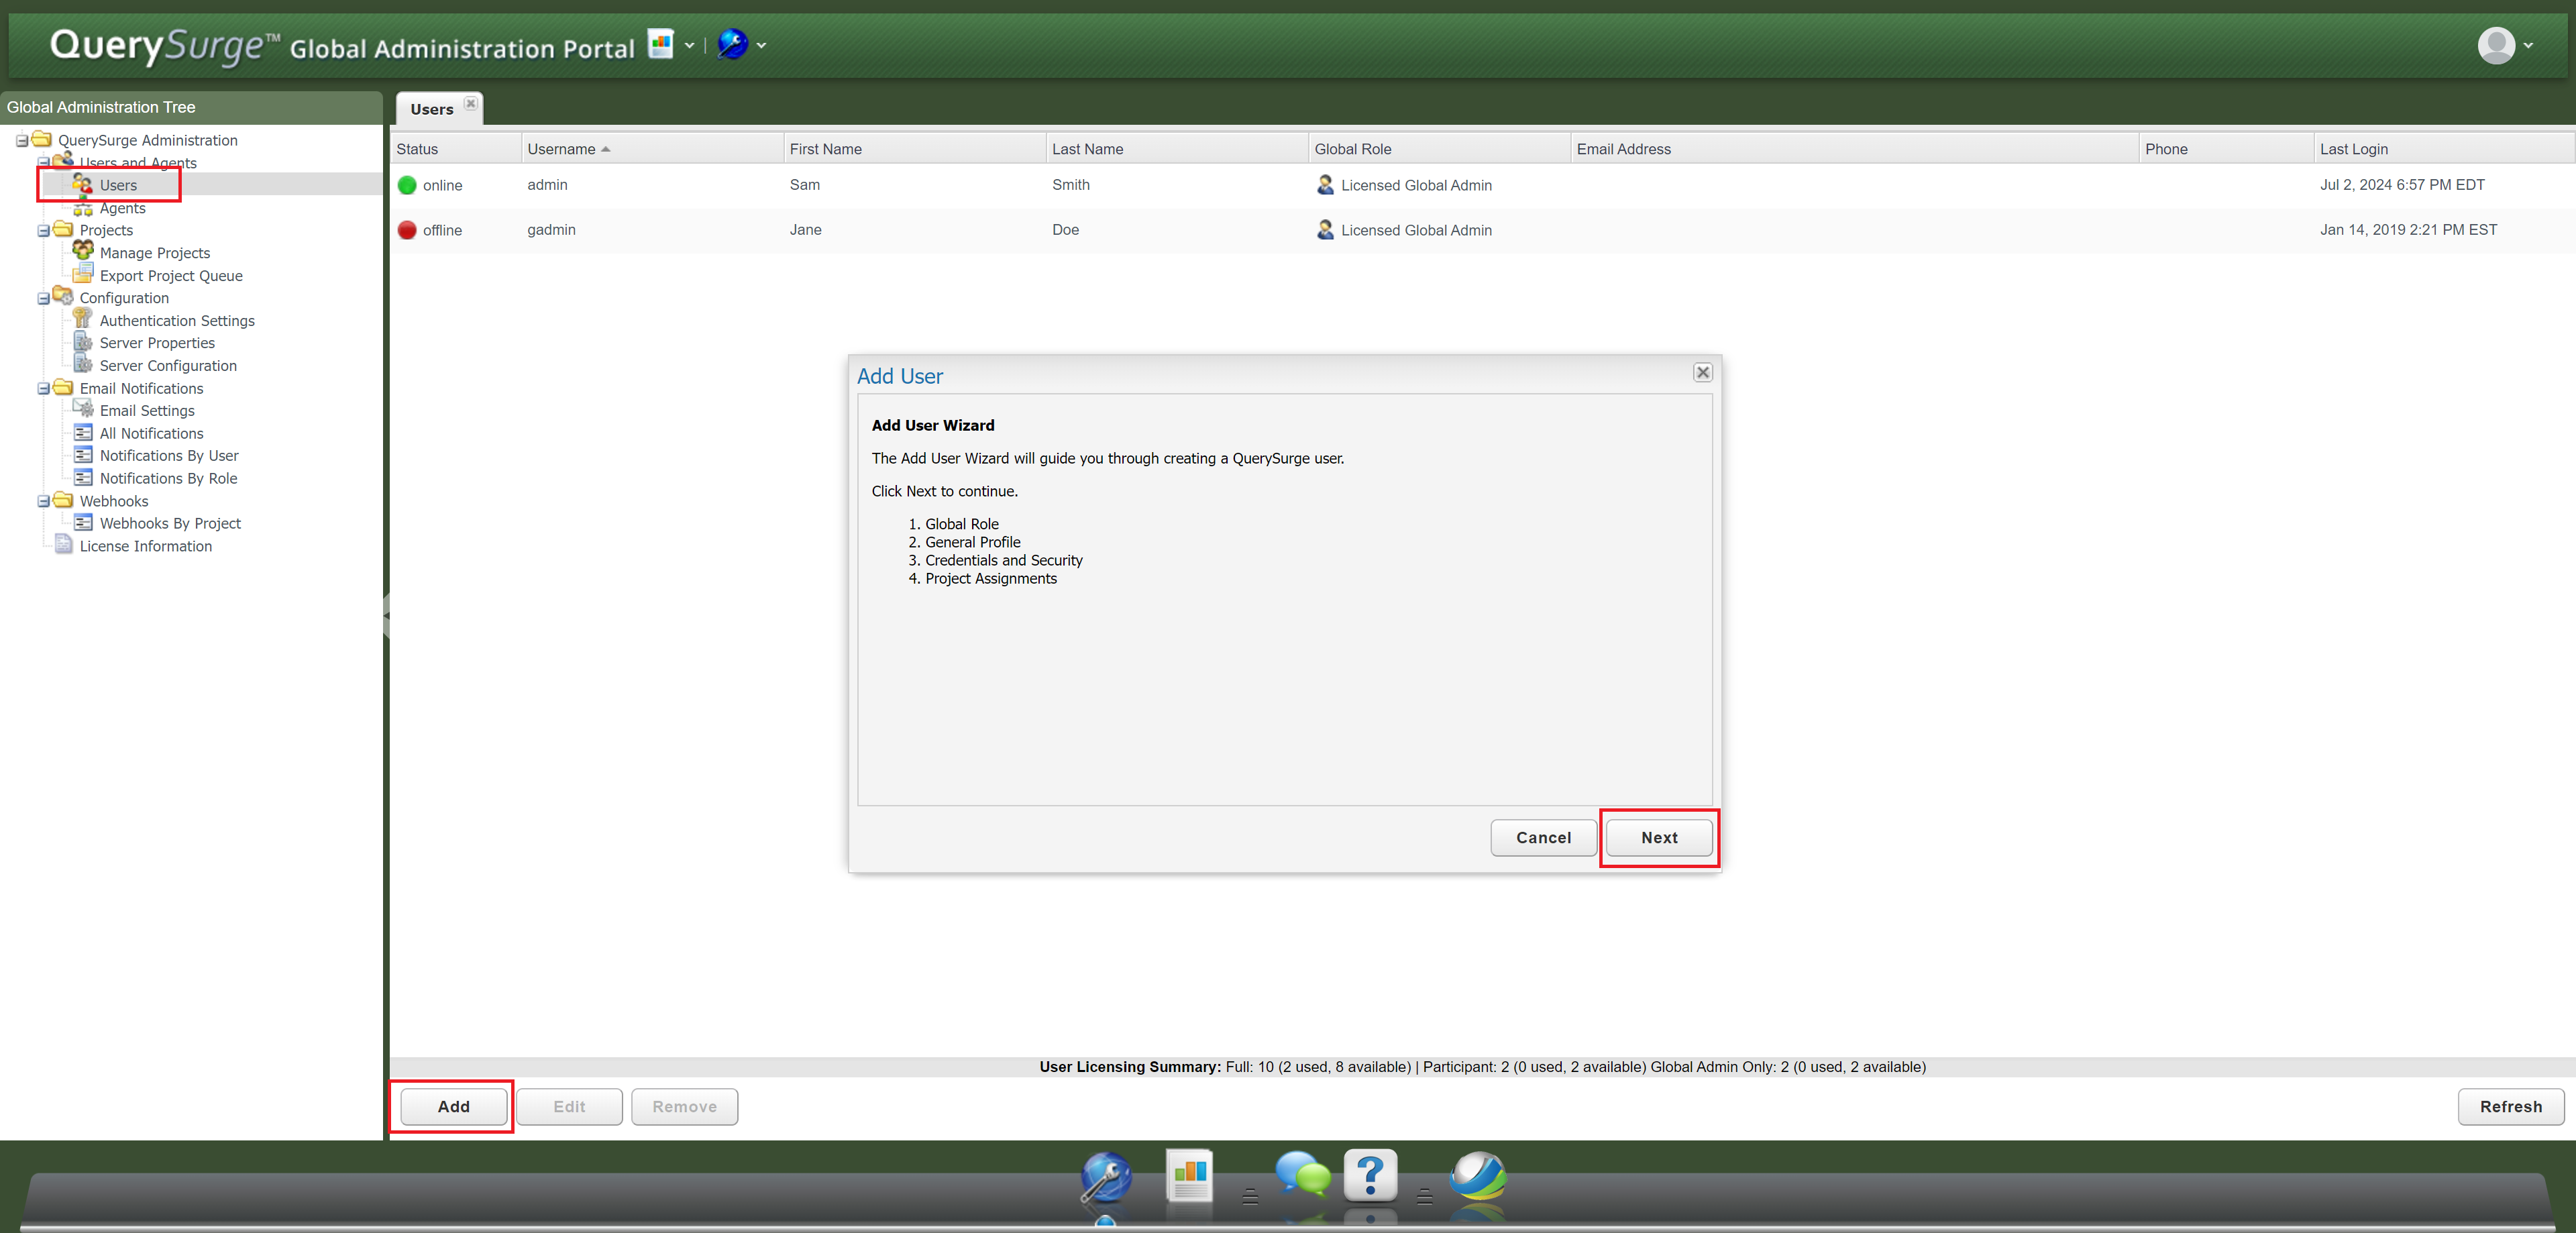
Task: Collapse the Projects folder node
Action: 44,231
